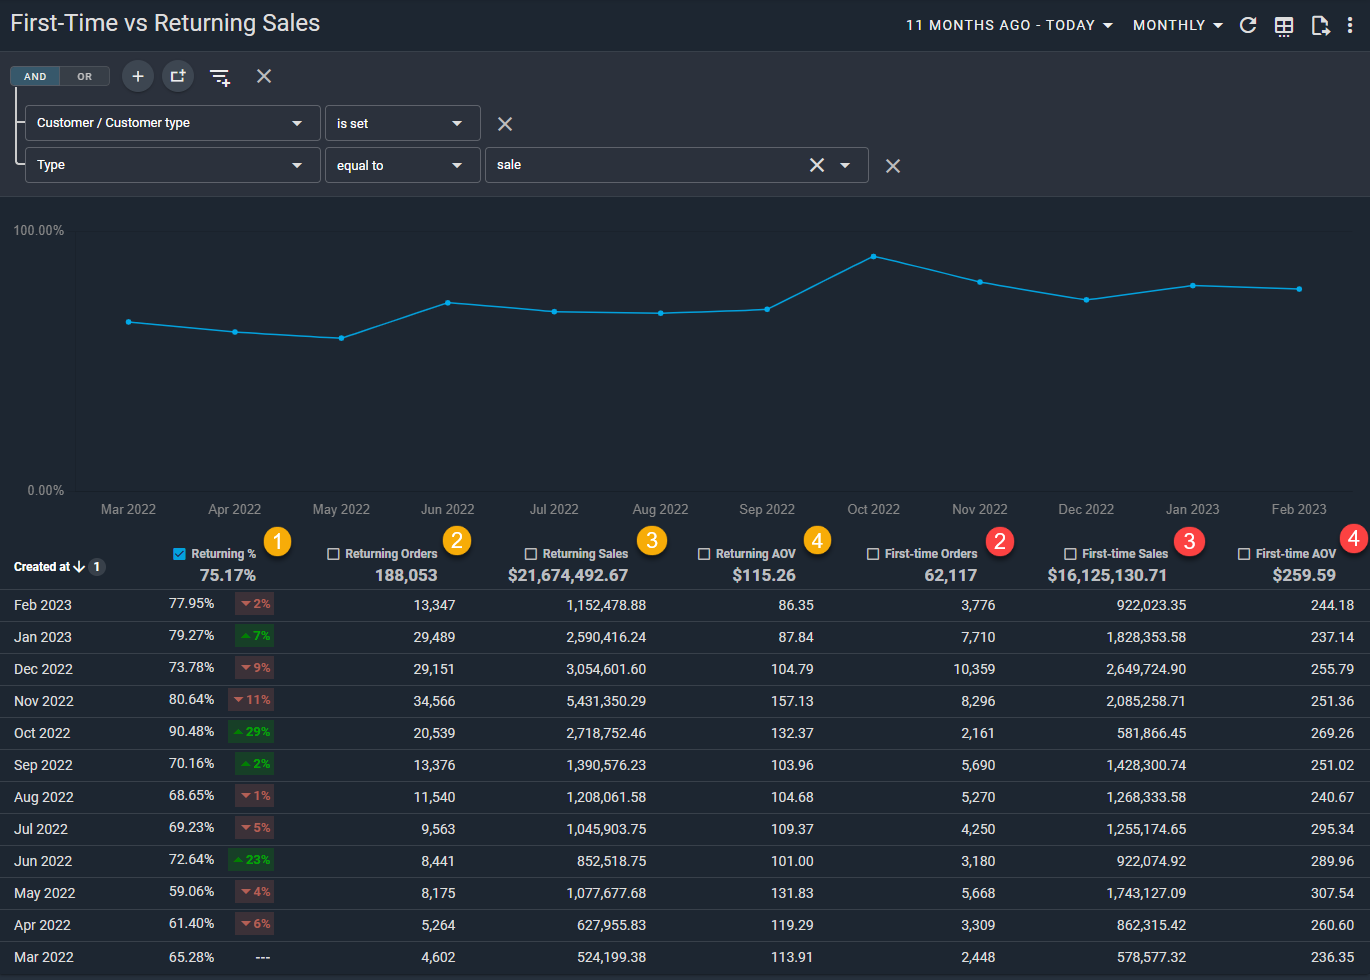This screenshot has height=980, width=1370.
Task: Uncheck the Returning % column checkbox
Action: pyautogui.click(x=180, y=554)
